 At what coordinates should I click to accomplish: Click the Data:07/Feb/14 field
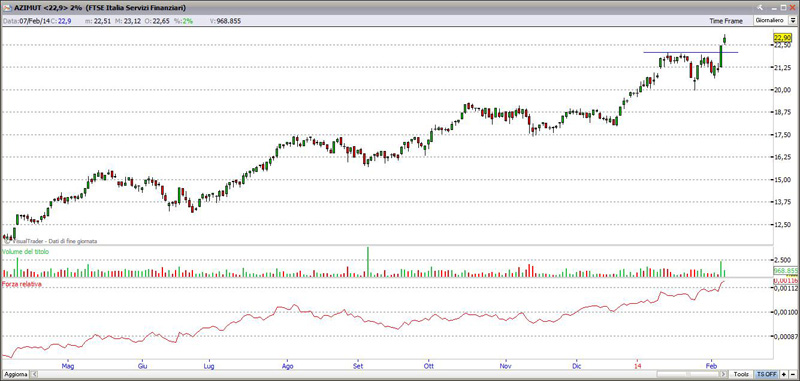point(27,21)
